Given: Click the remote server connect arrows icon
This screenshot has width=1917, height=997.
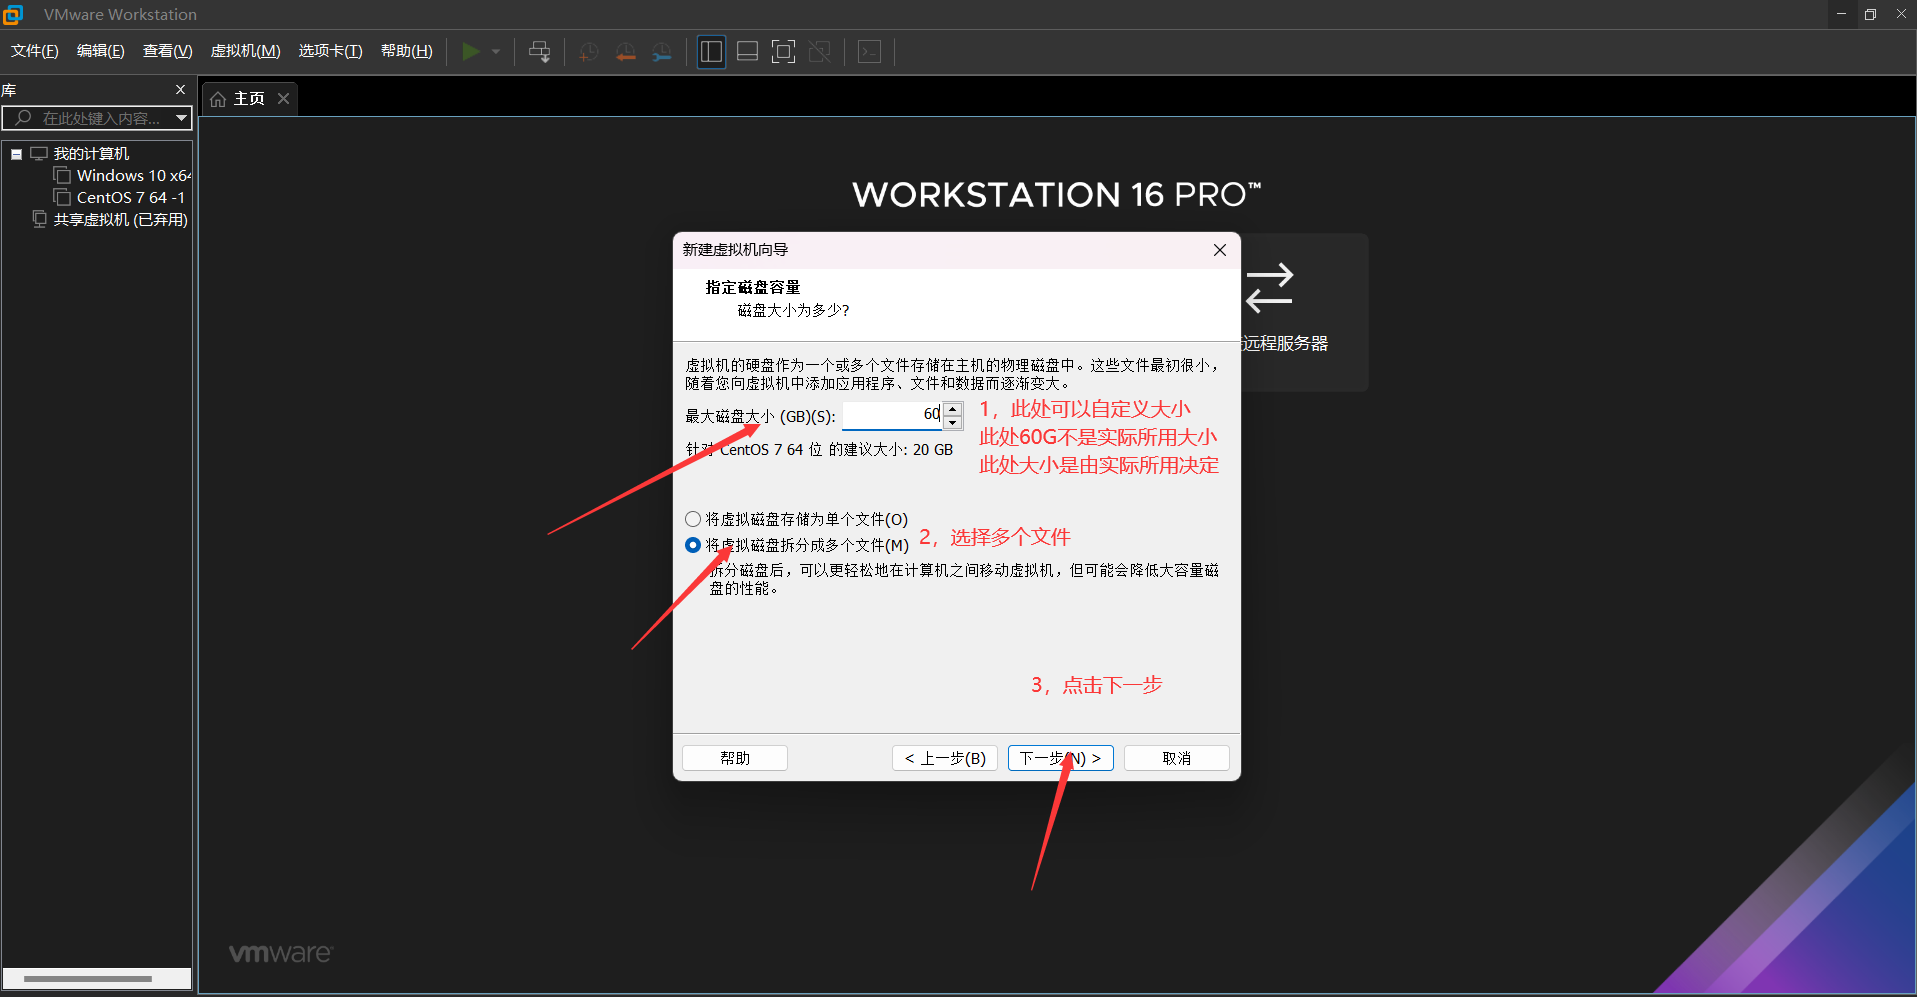Looking at the screenshot, I should pos(1270,288).
